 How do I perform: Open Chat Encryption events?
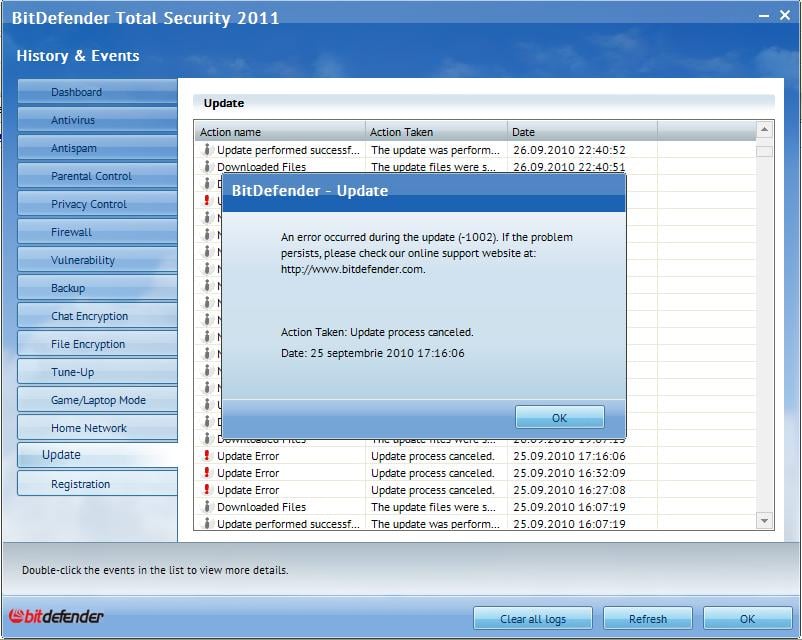(97, 316)
